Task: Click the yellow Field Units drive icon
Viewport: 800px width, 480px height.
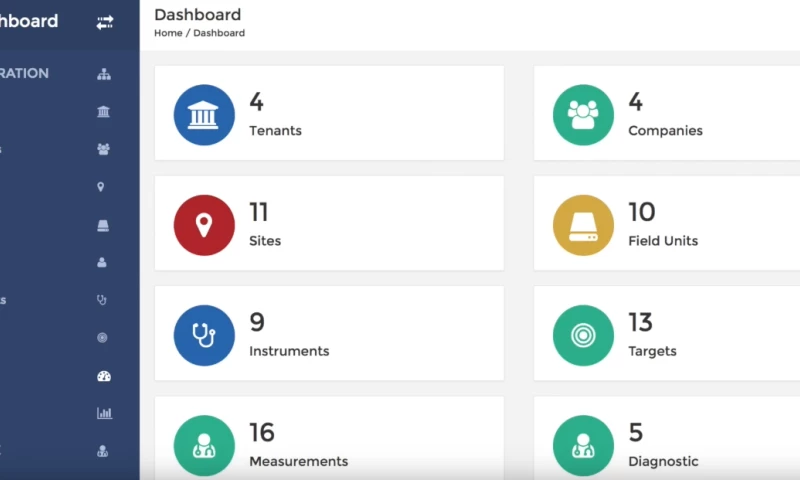Action: pos(583,225)
